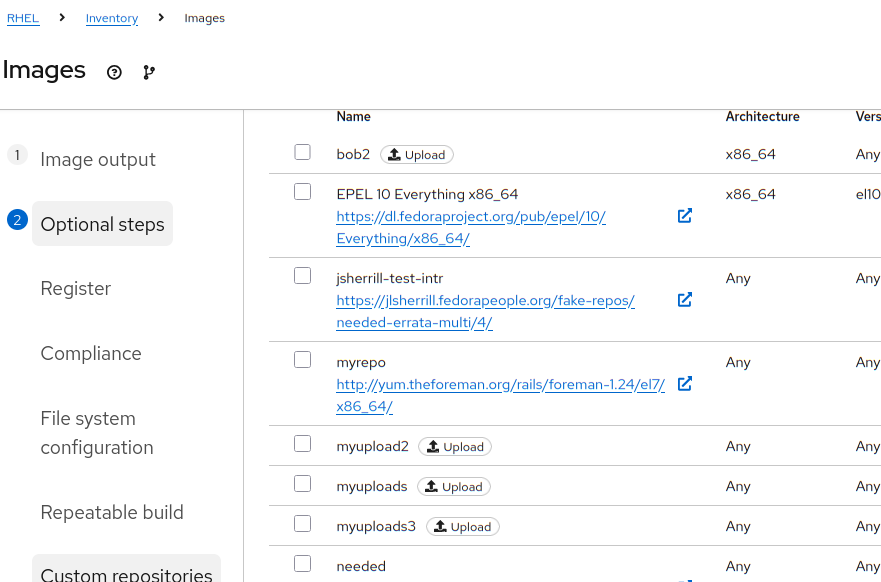Select the bob2 repository checkbox

point(303,152)
